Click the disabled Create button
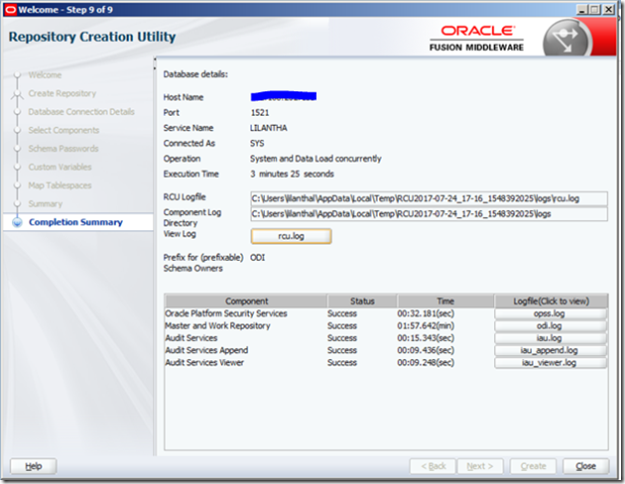Image resolution: width=625 pixels, height=484 pixels. [533, 466]
